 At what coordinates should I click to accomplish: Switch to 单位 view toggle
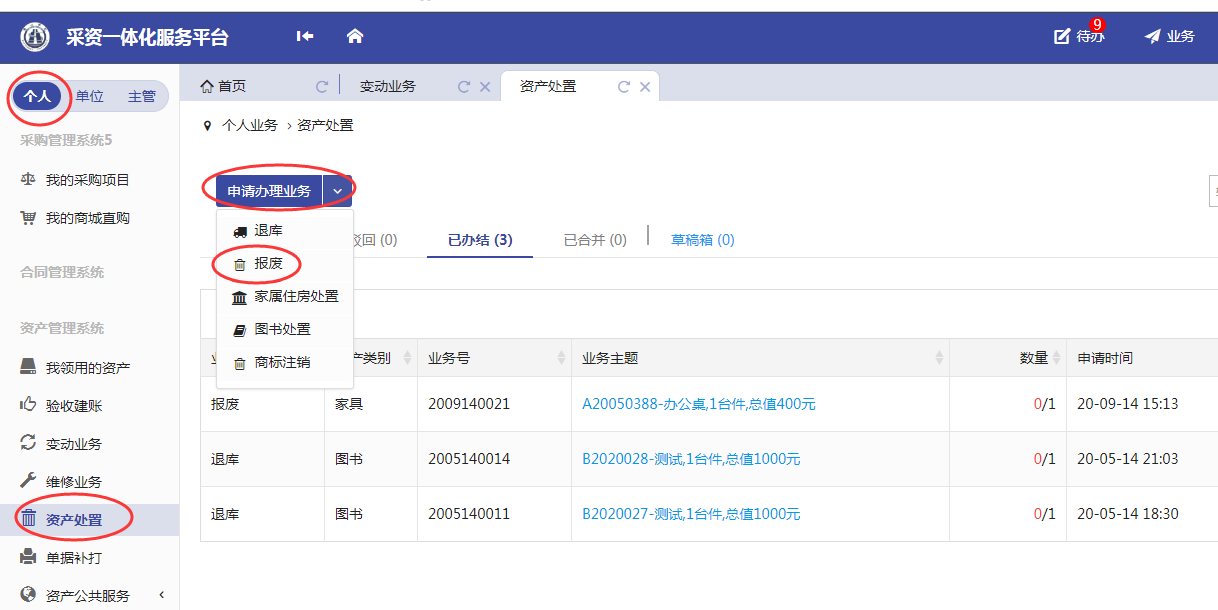[x=90, y=96]
